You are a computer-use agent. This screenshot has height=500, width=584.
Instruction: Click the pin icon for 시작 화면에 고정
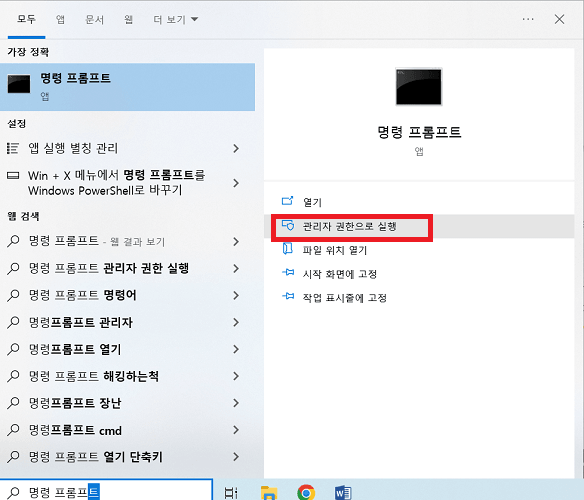pyautogui.click(x=288, y=273)
